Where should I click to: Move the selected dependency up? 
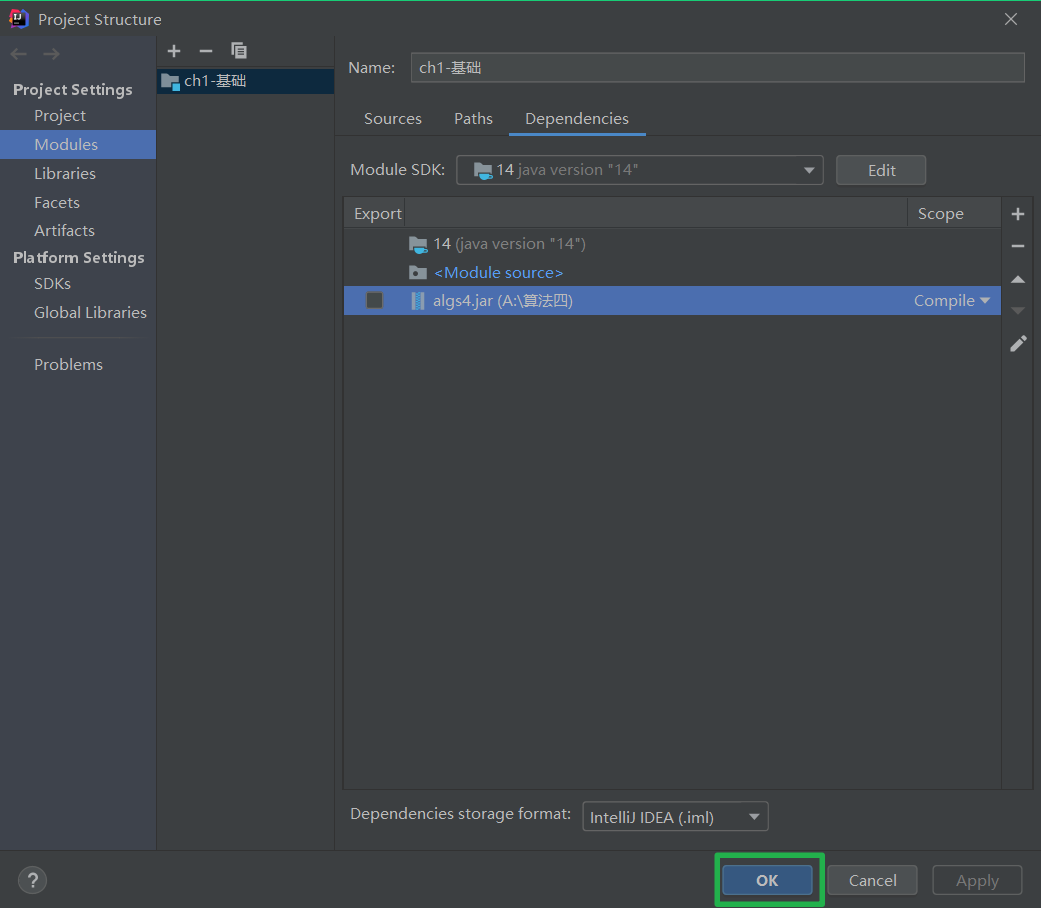[1017, 279]
